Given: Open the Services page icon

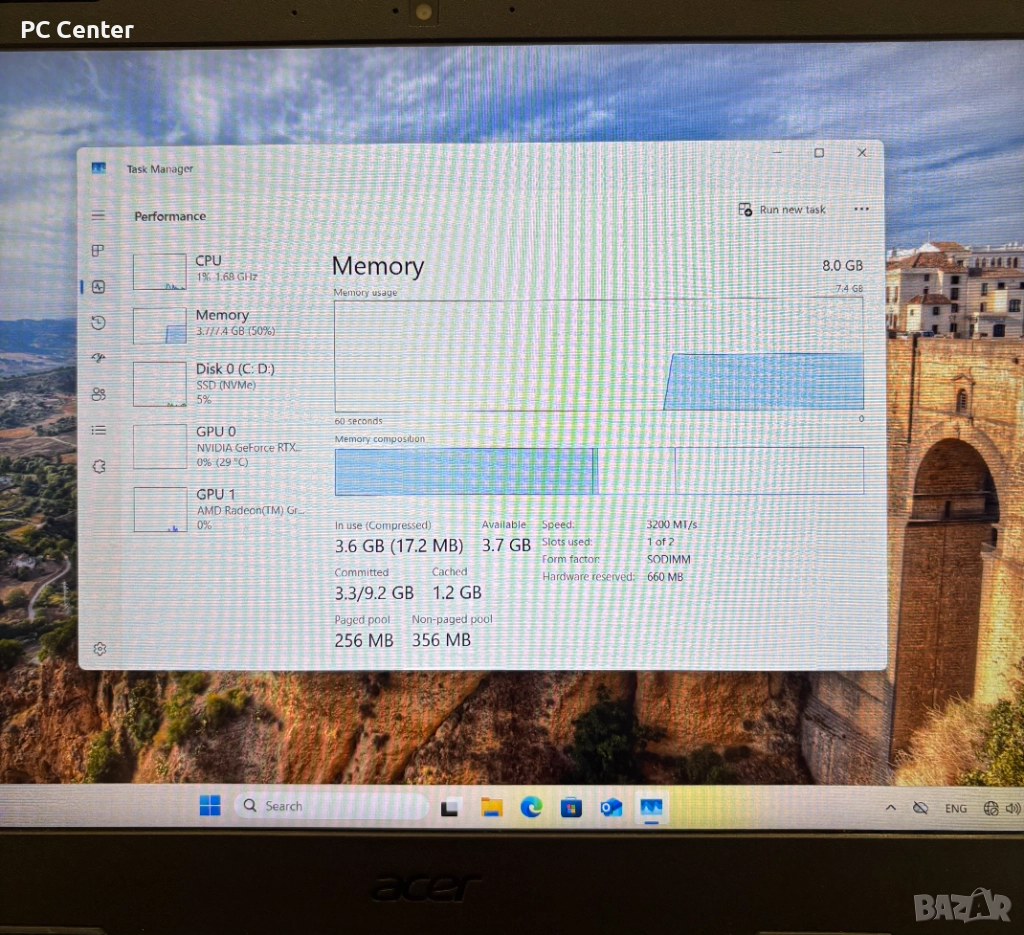Looking at the screenshot, I should (x=98, y=466).
